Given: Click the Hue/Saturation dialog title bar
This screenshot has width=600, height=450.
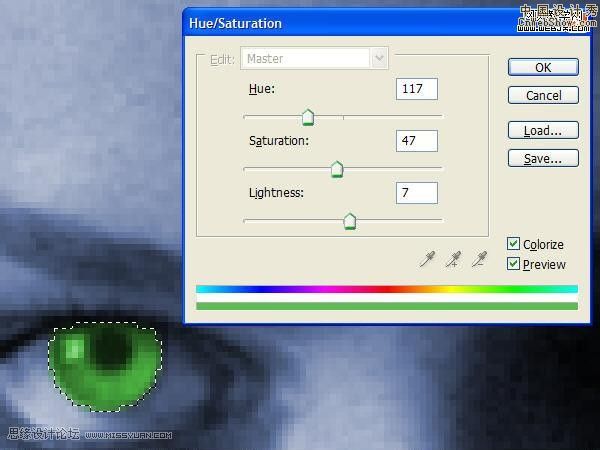Looking at the screenshot, I should pos(386,23).
